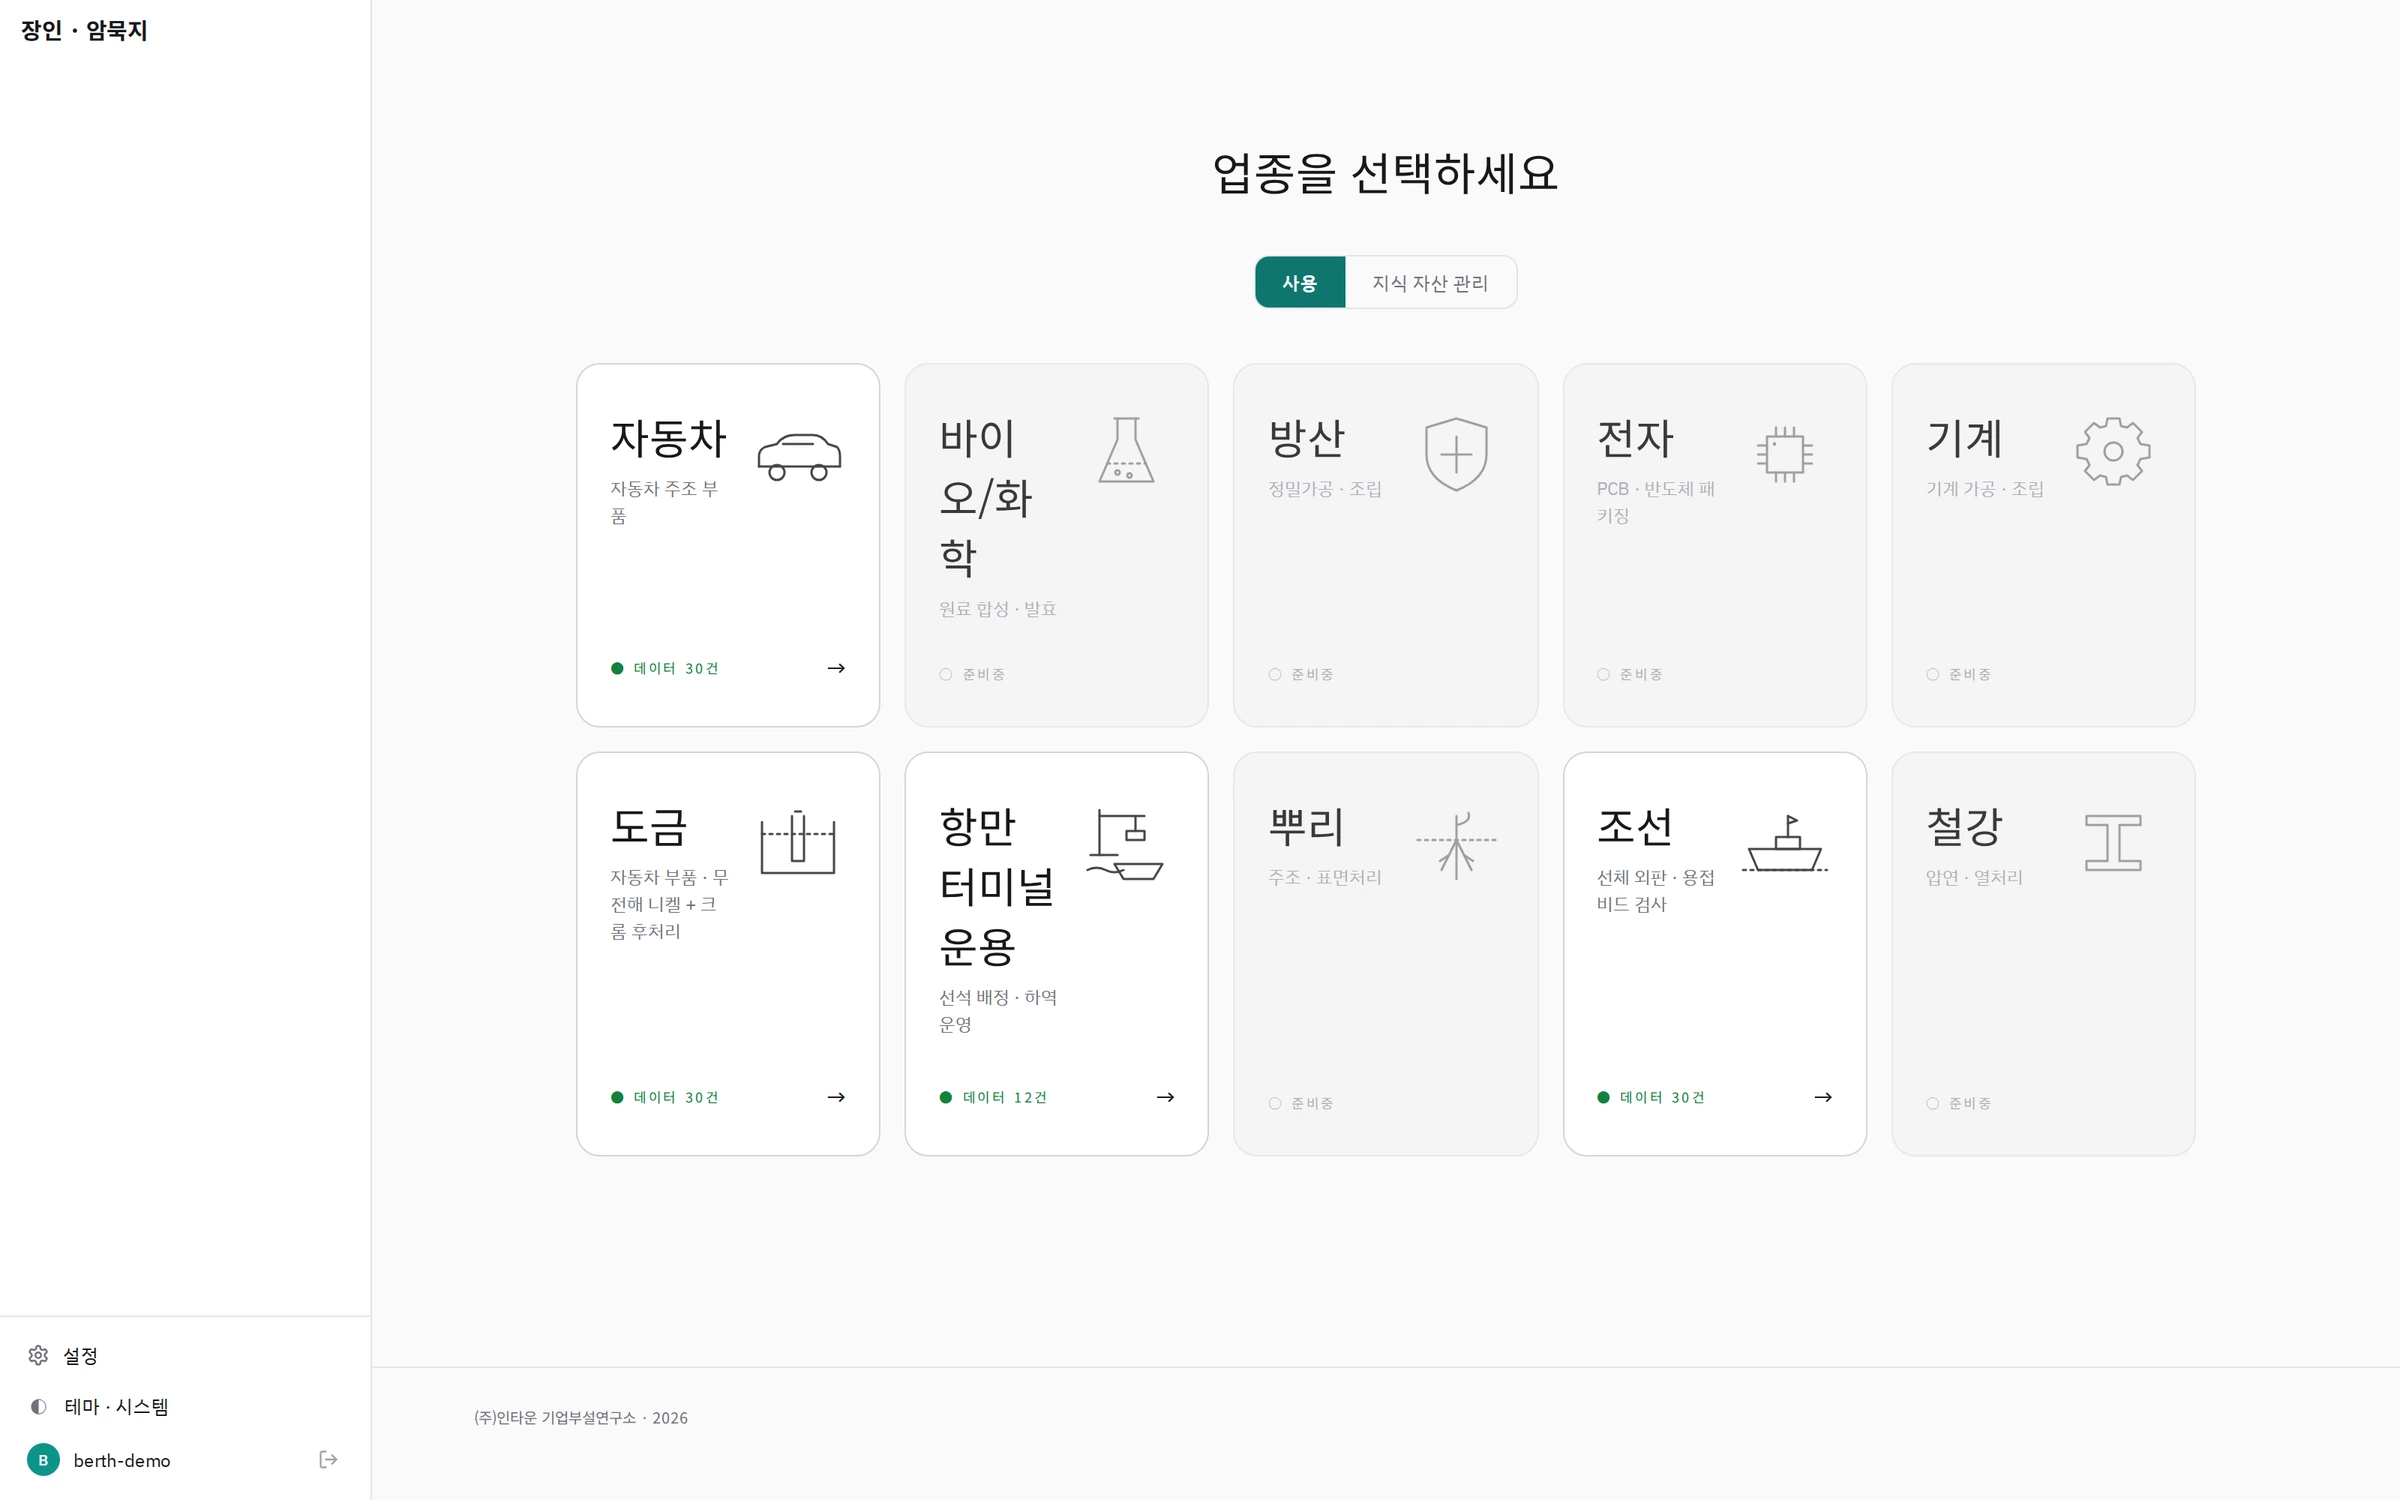Click the 장인 · 암묵지 logo title

84,31
